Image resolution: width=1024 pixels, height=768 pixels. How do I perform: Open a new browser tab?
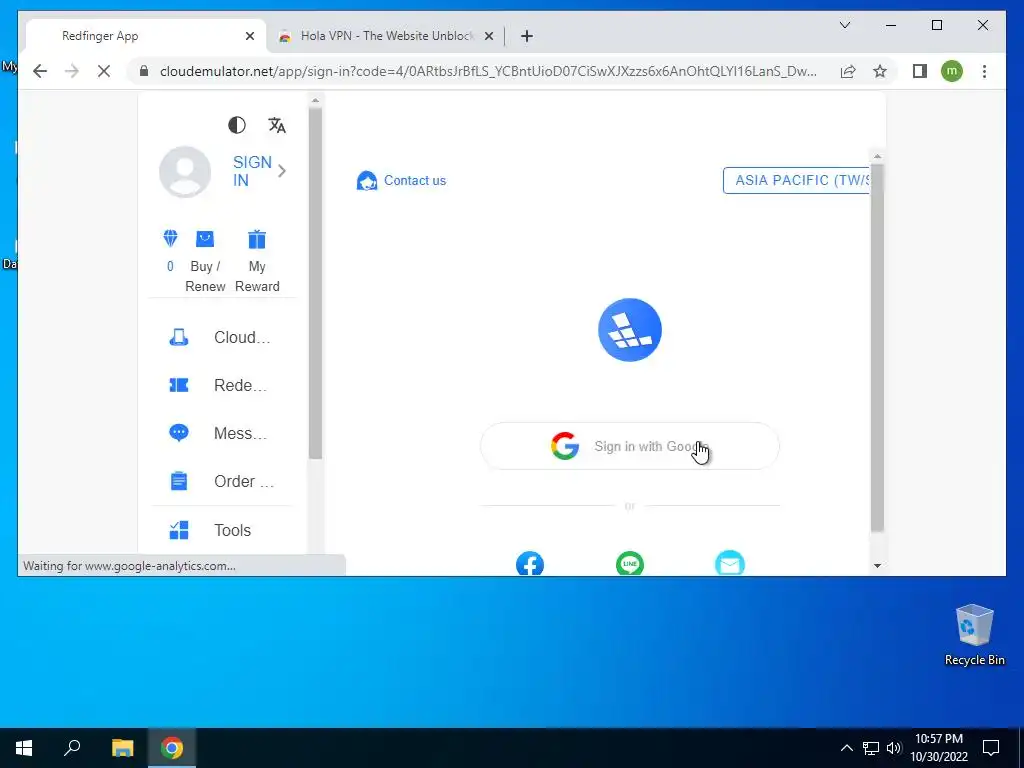tap(527, 37)
